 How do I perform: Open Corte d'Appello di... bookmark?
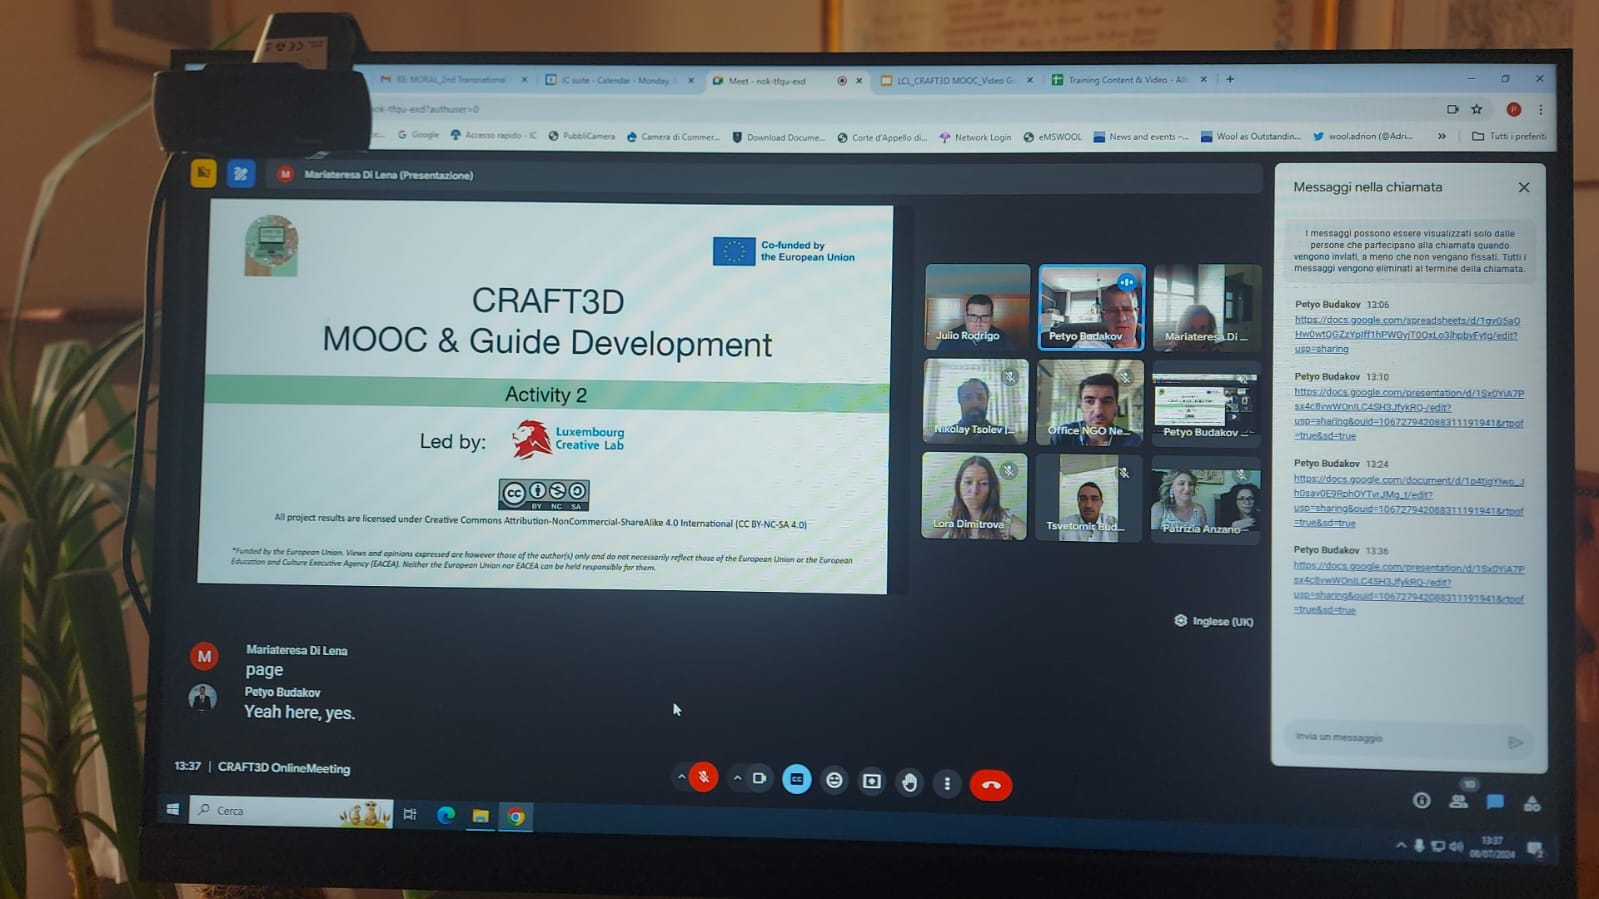pos(882,137)
